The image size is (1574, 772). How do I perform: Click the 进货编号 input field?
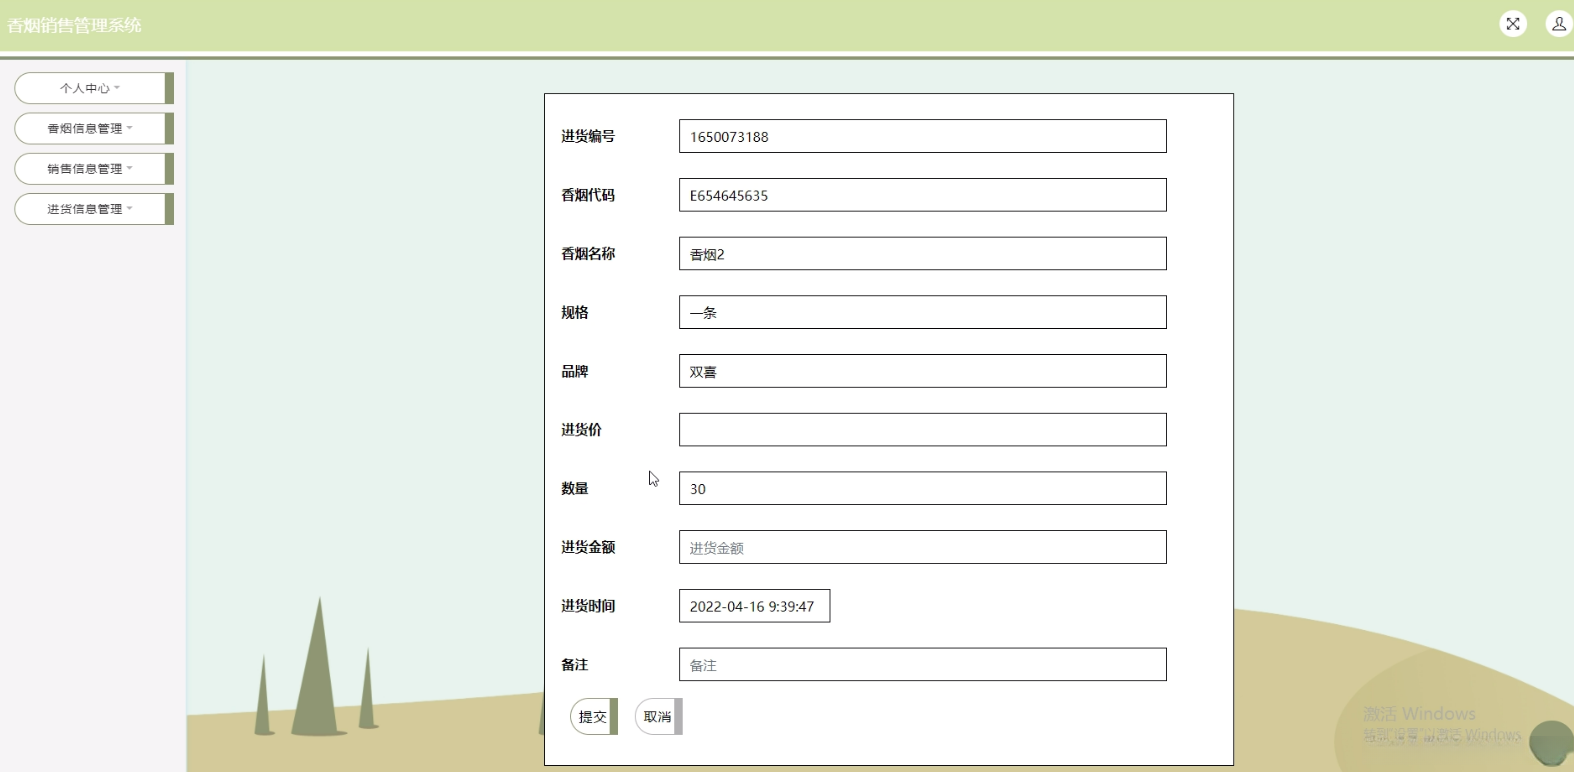(x=922, y=136)
